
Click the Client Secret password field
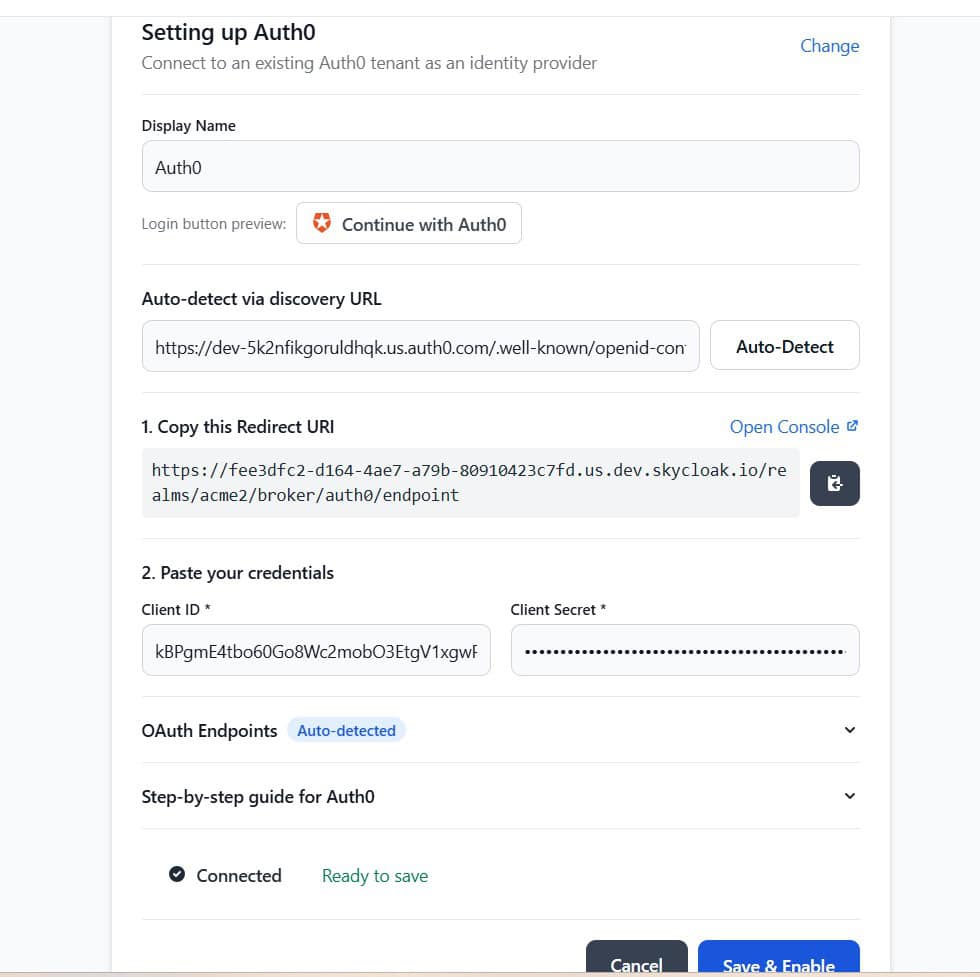(x=684, y=651)
